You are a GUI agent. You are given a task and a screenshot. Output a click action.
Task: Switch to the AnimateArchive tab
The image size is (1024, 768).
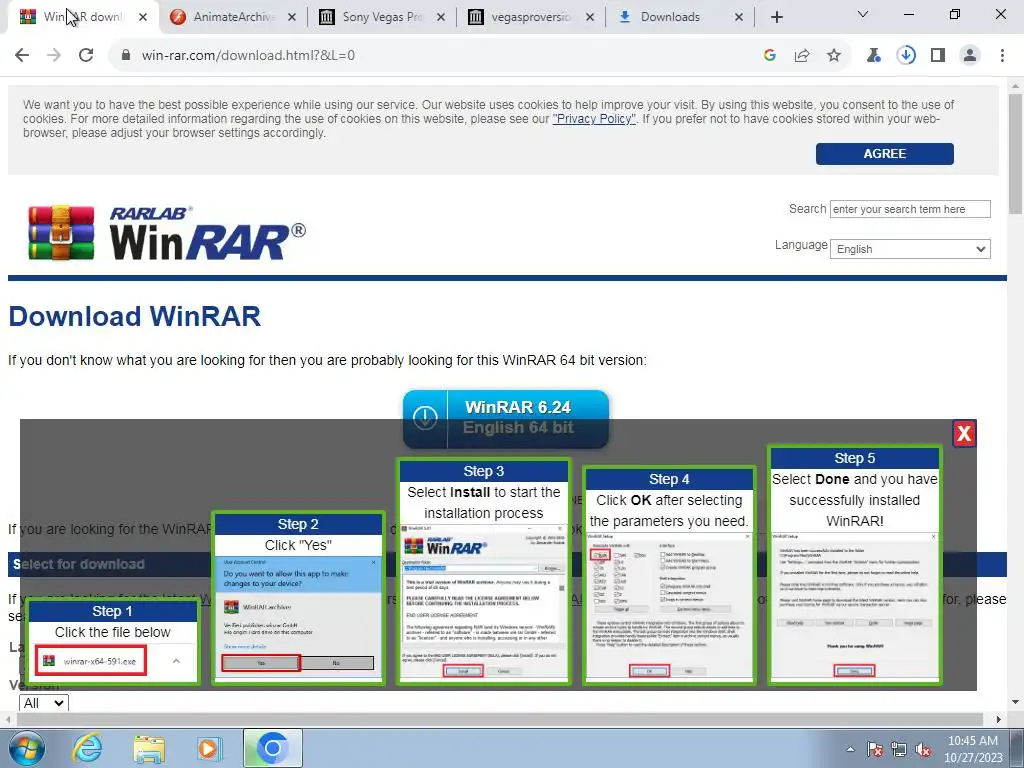(x=232, y=17)
